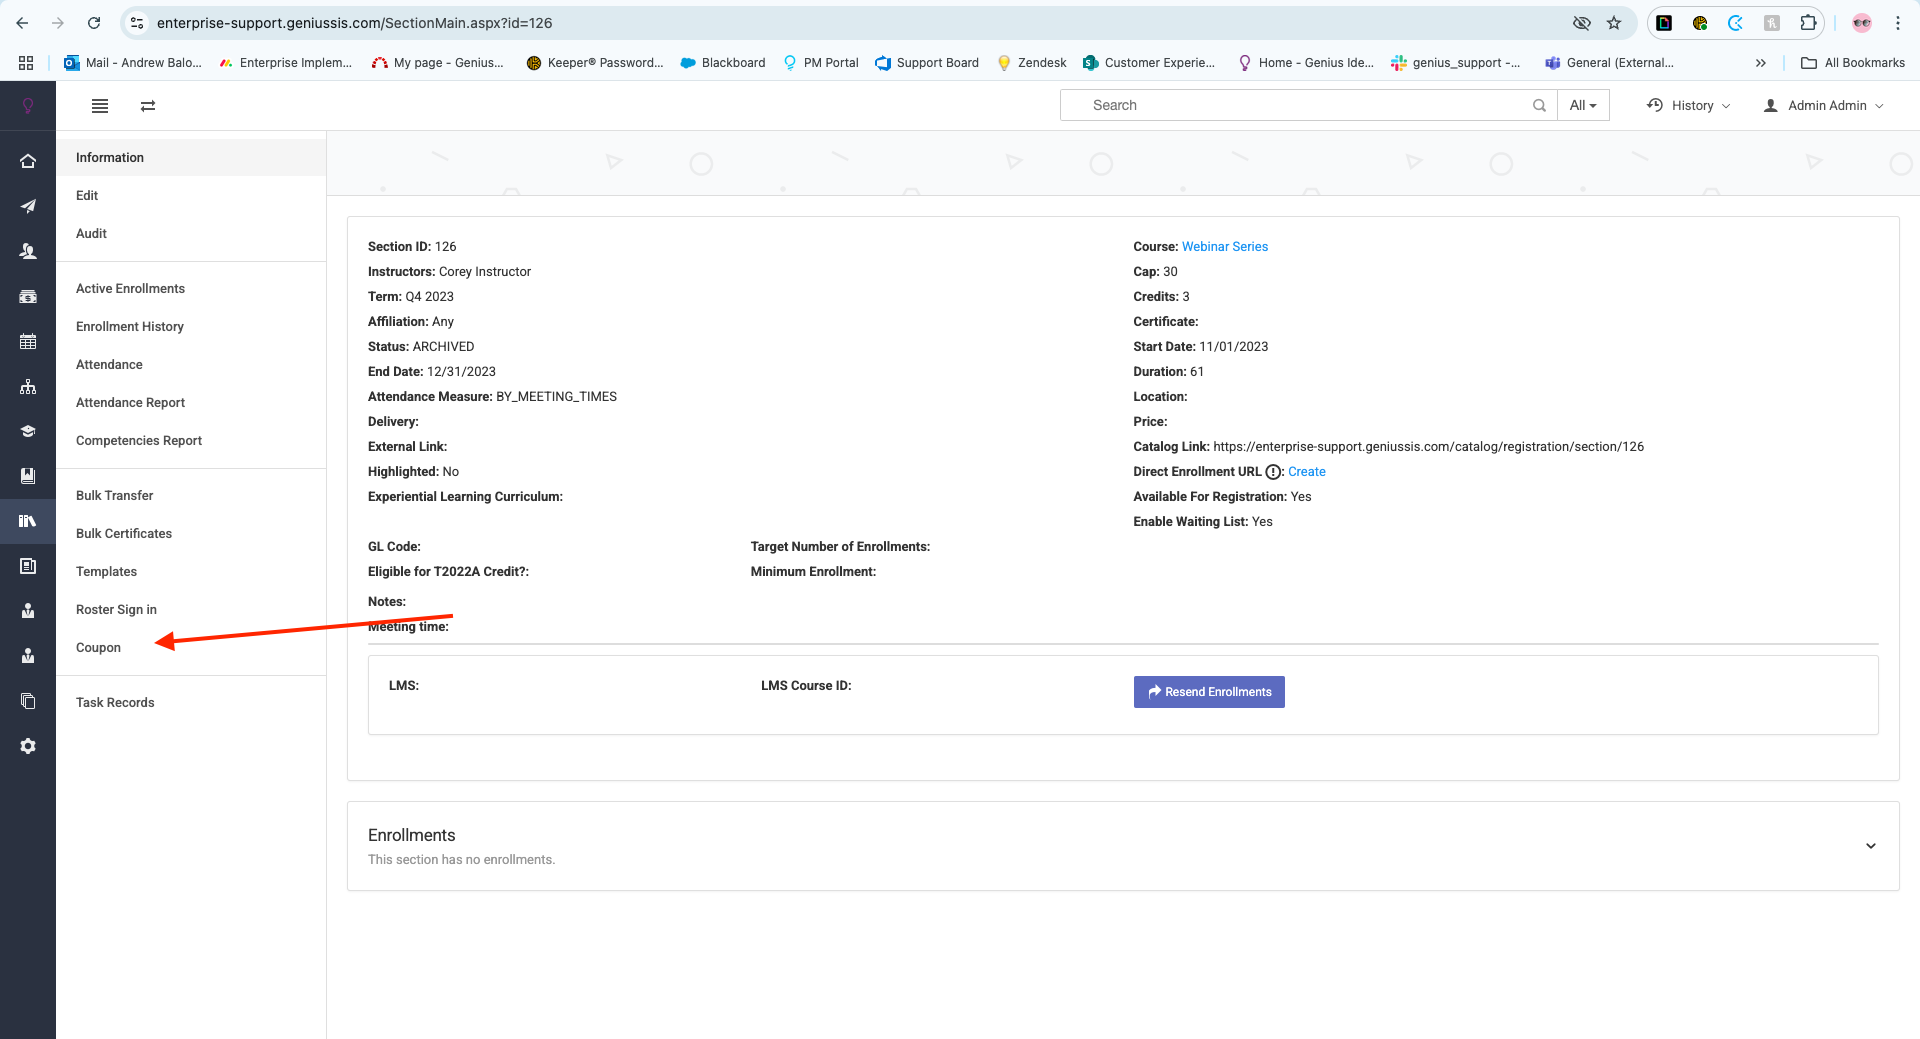This screenshot has height=1039, width=1920.
Task: Open Roster Sign in
Action: 116,609
